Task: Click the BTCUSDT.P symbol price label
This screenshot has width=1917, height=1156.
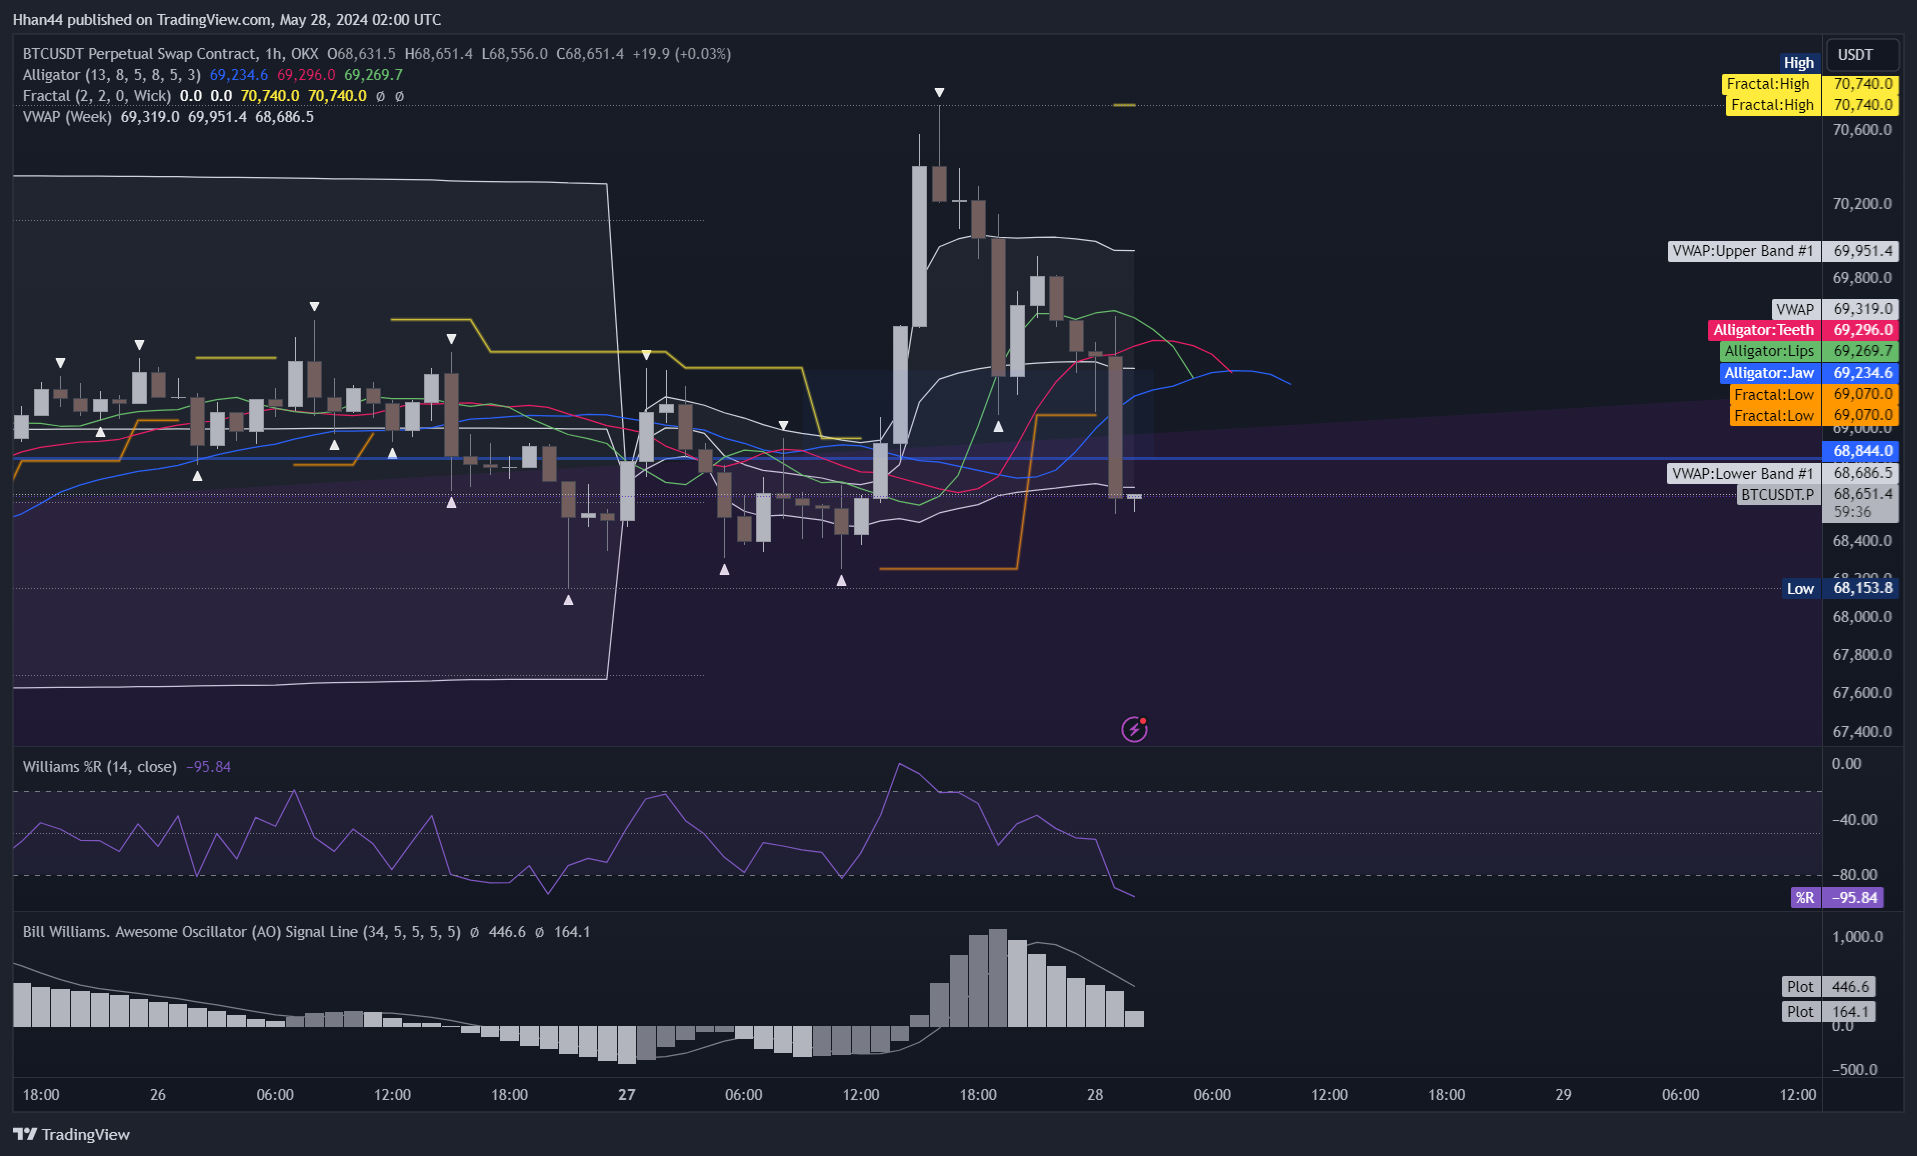Action: click(1777, 495)
